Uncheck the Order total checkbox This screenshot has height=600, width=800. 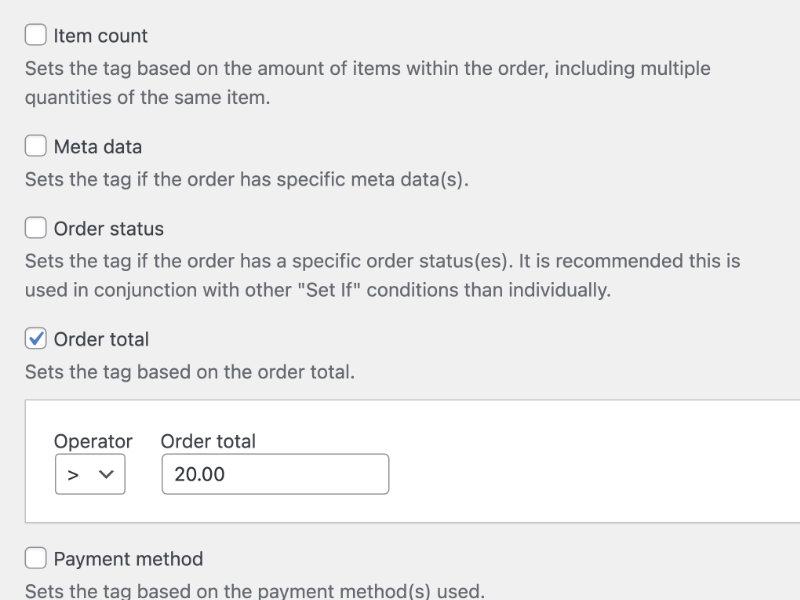[x=36, y=339]
